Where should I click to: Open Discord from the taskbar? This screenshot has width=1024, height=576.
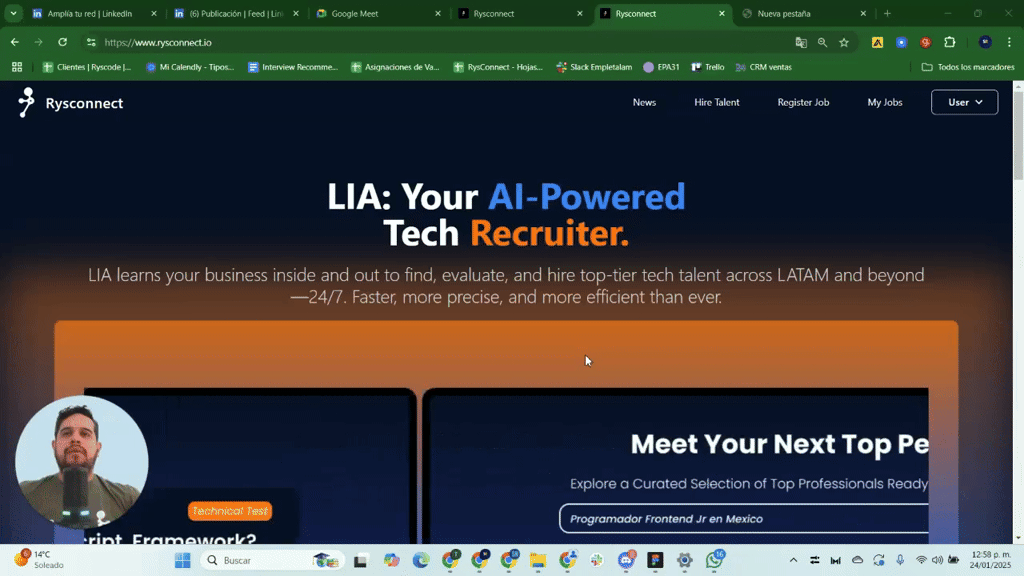tap(626, 560)
